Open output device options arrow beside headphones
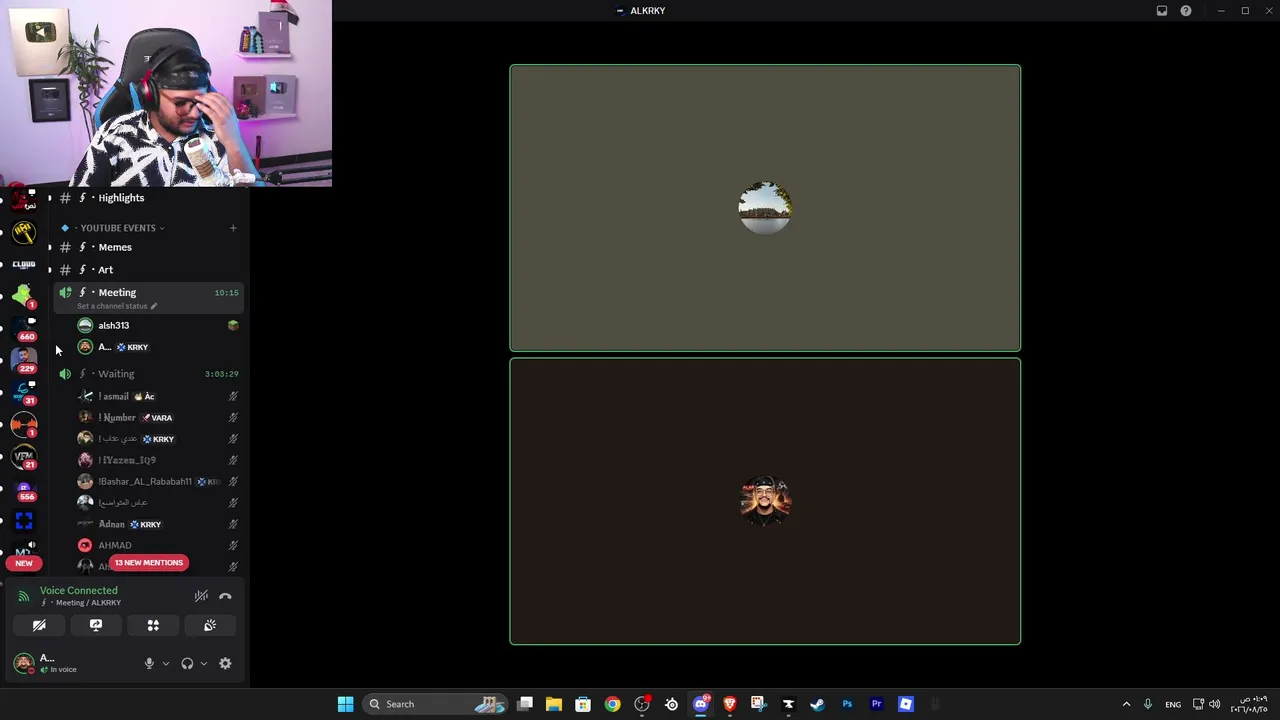 [x=204, y=663]
